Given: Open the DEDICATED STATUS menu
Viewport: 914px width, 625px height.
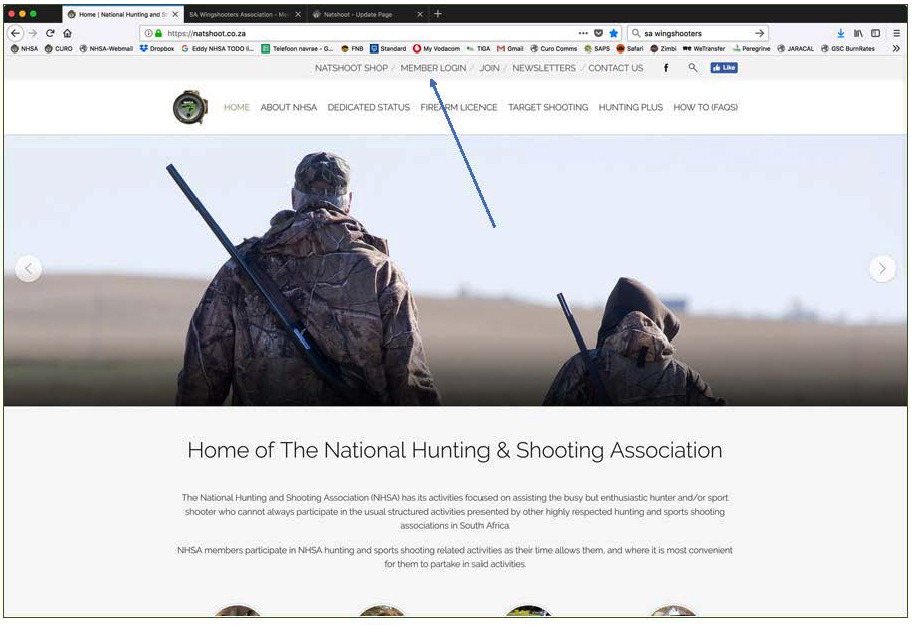Looking at the screenshot, I should [368, 107].
